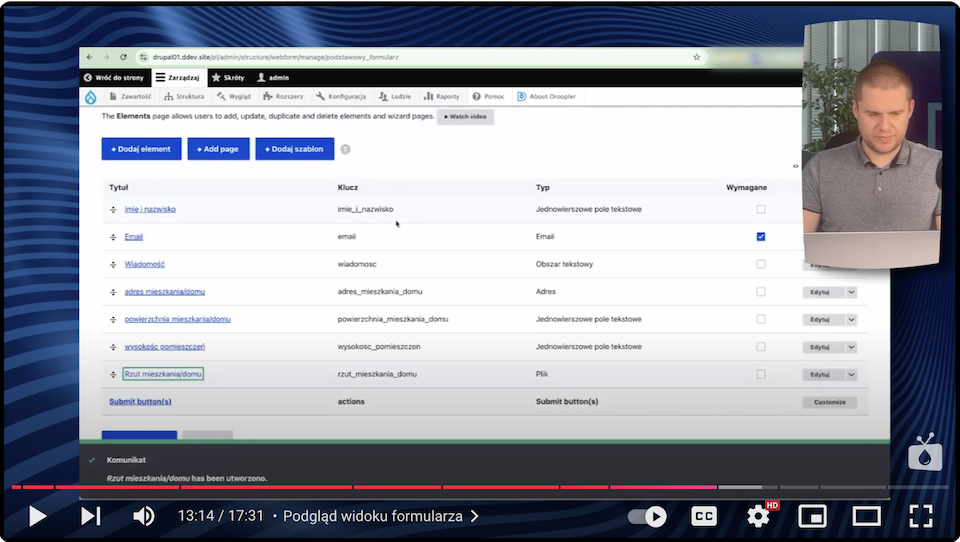Open Skróty in toolbar
Image resolution: width=960 pixels, height=542 pixels.
tap(228, 78)
